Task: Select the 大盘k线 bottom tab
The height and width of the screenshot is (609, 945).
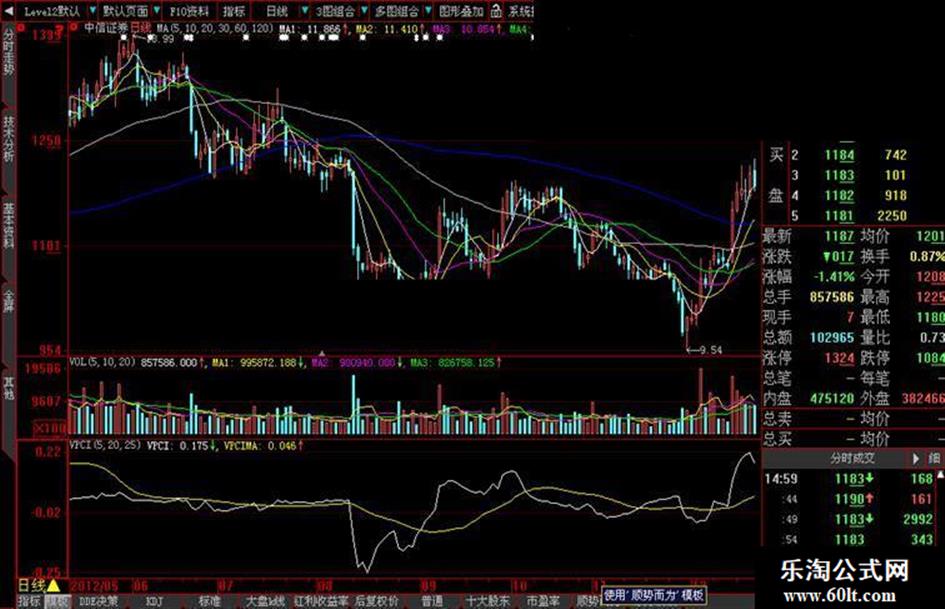Action: pyautogui.click(x=266, y=601)
